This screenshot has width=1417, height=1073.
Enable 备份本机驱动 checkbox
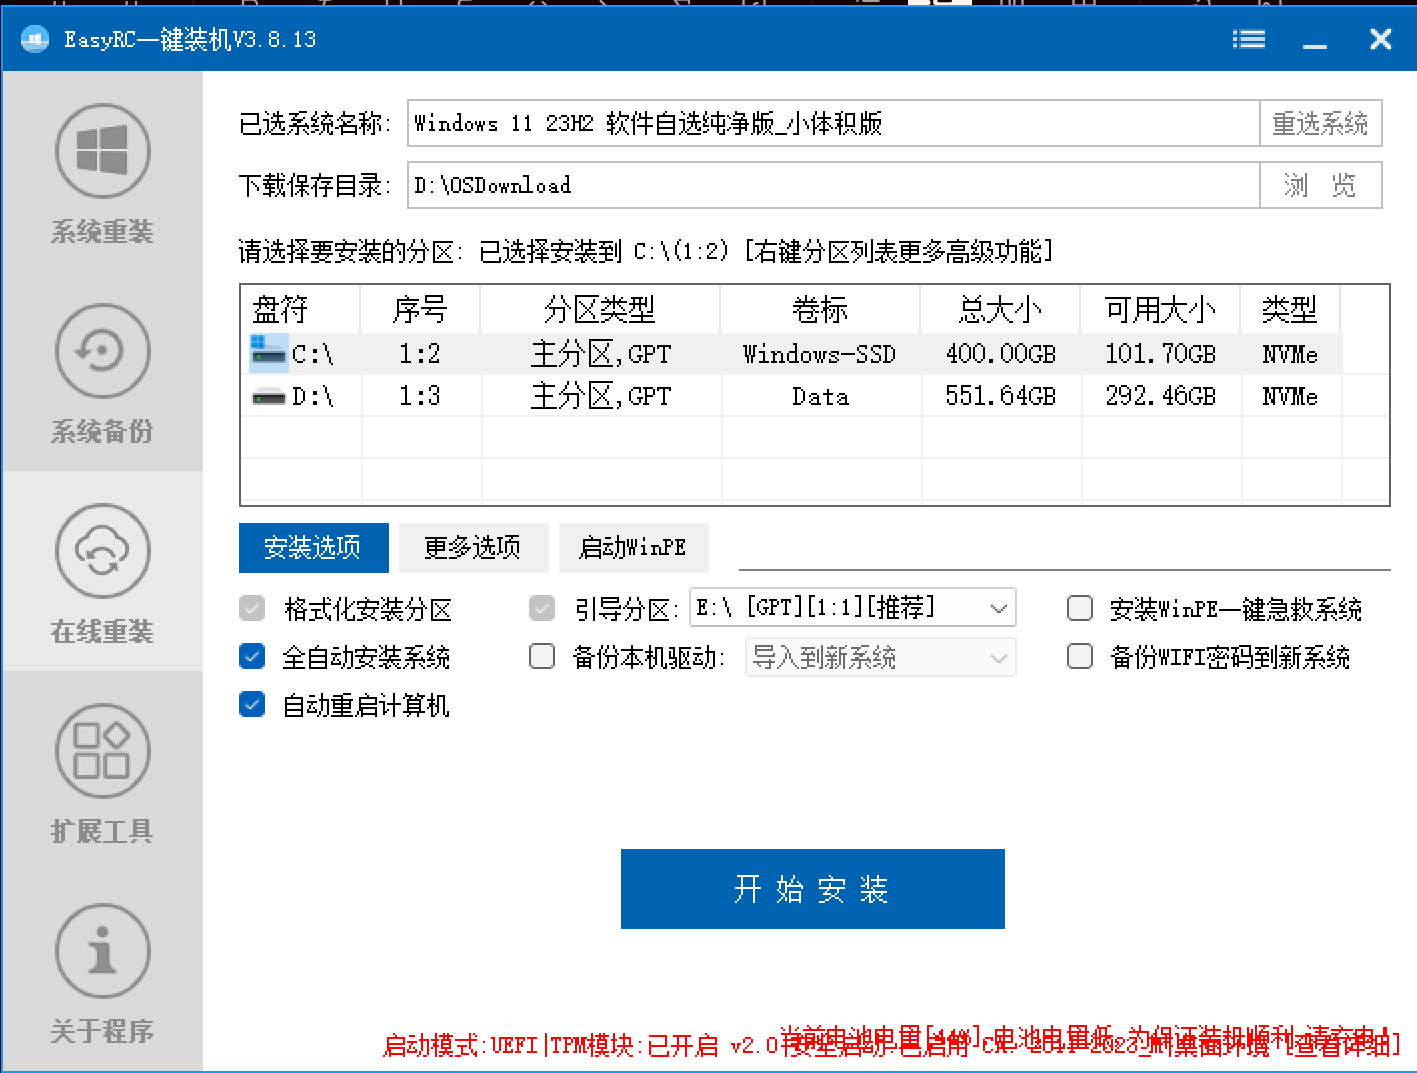click(x=542, y=656)
